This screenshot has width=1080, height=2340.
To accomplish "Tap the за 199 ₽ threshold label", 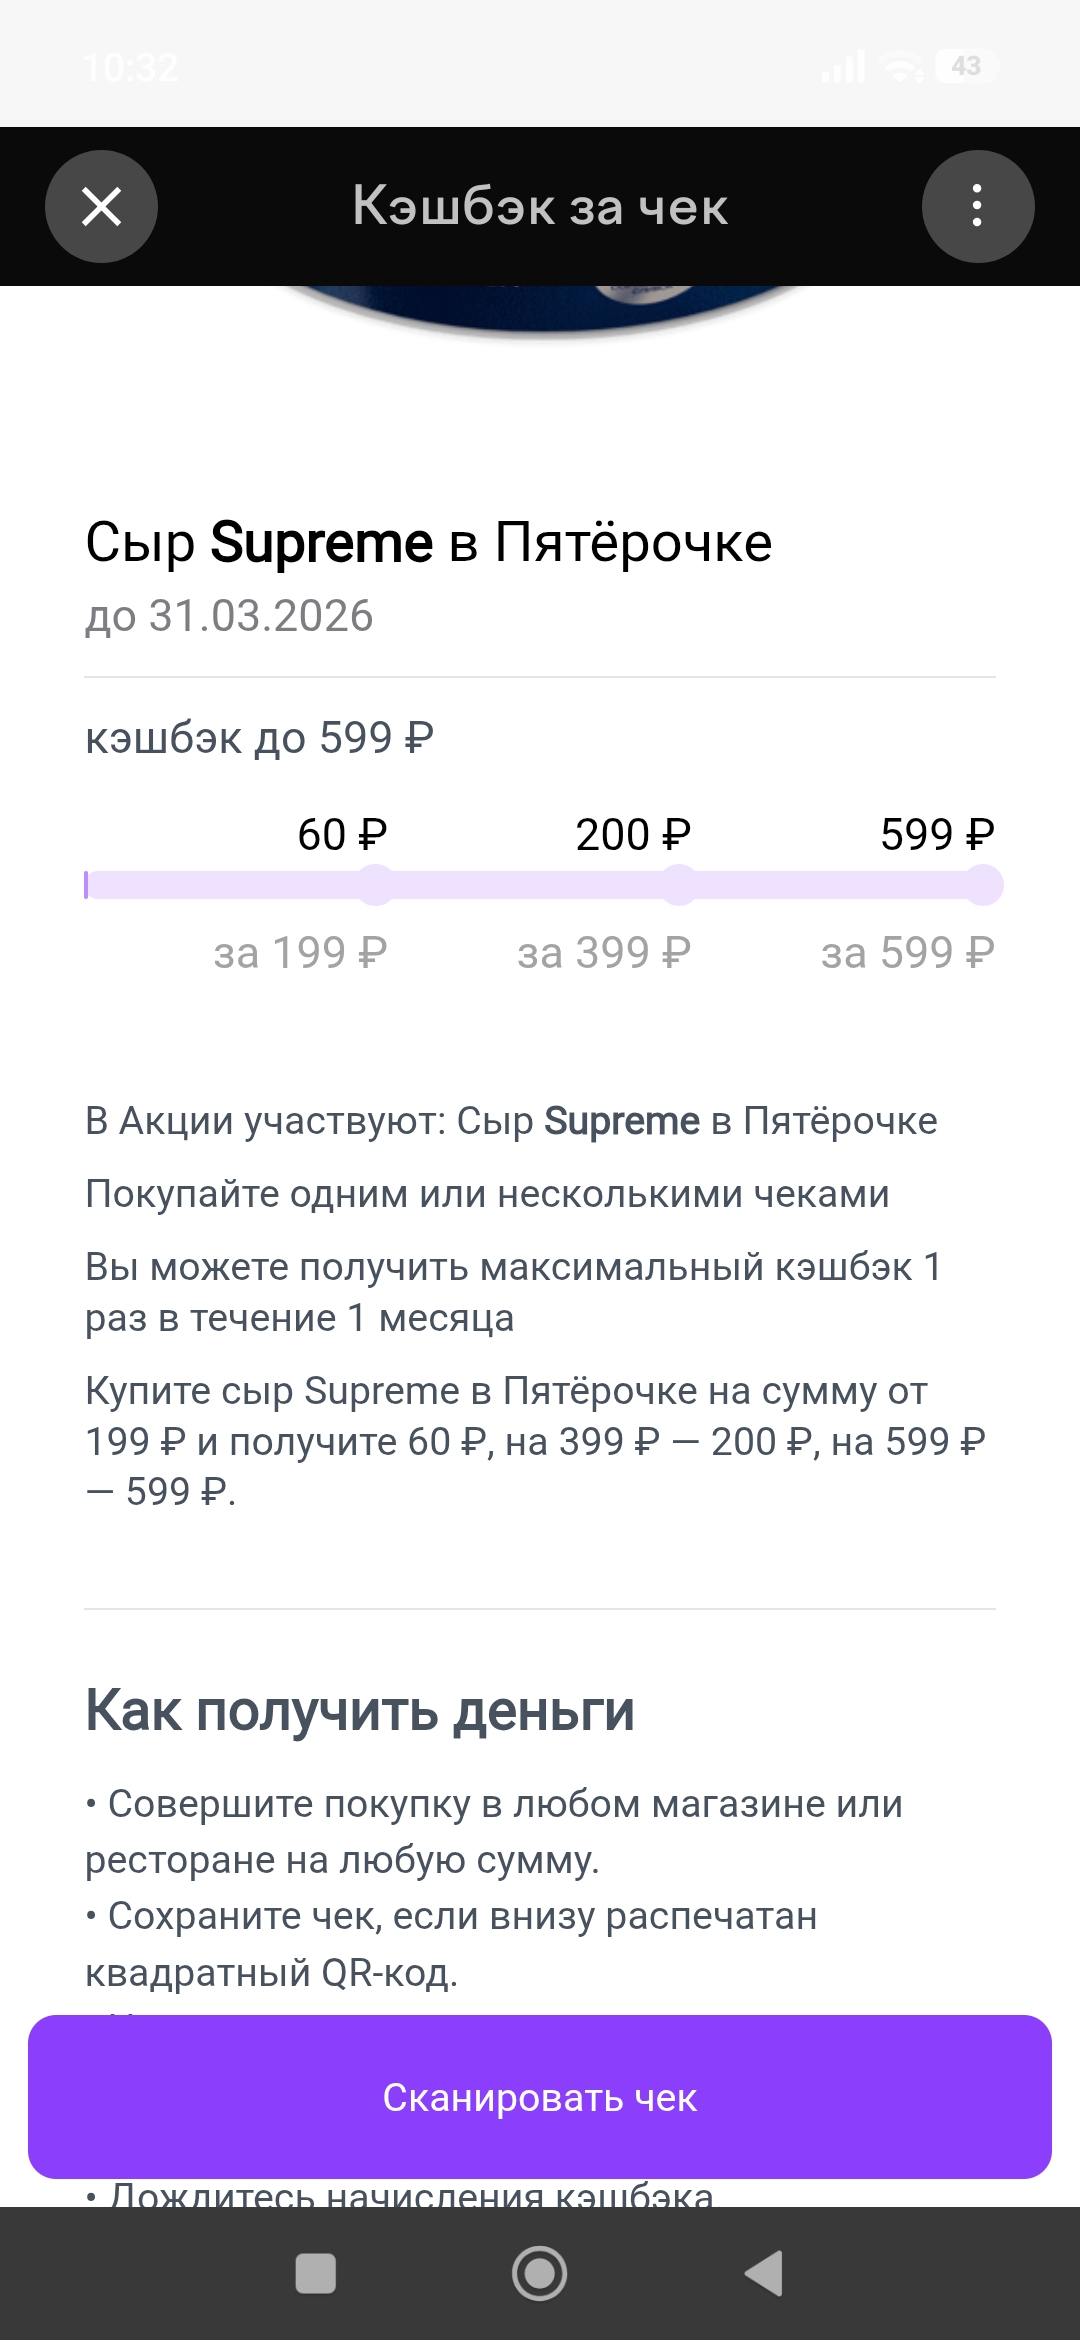I will click(300, 953).
